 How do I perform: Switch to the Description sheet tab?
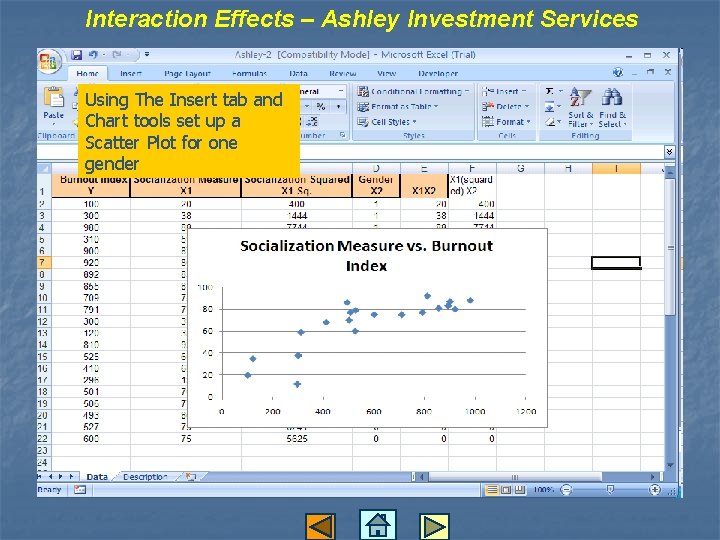coord(145,477)
